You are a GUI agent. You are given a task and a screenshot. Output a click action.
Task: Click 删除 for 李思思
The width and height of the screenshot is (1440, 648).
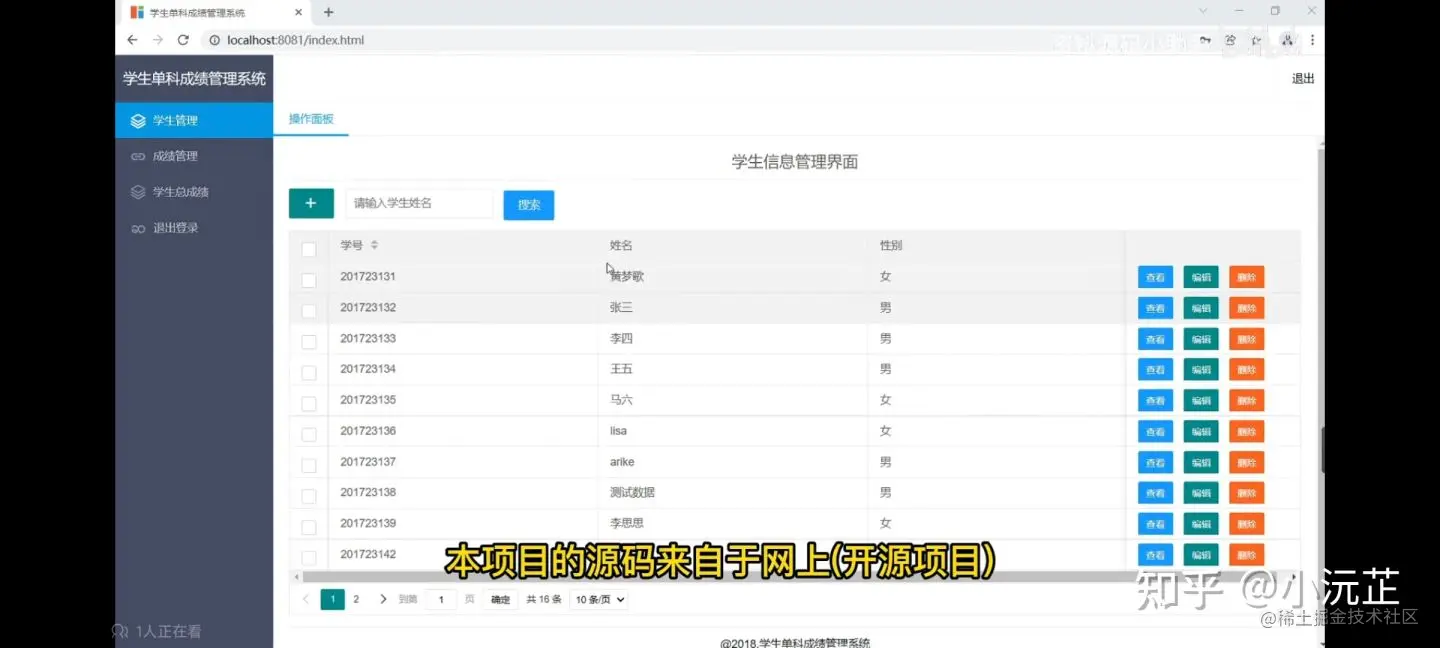[x=1246, y=524]
